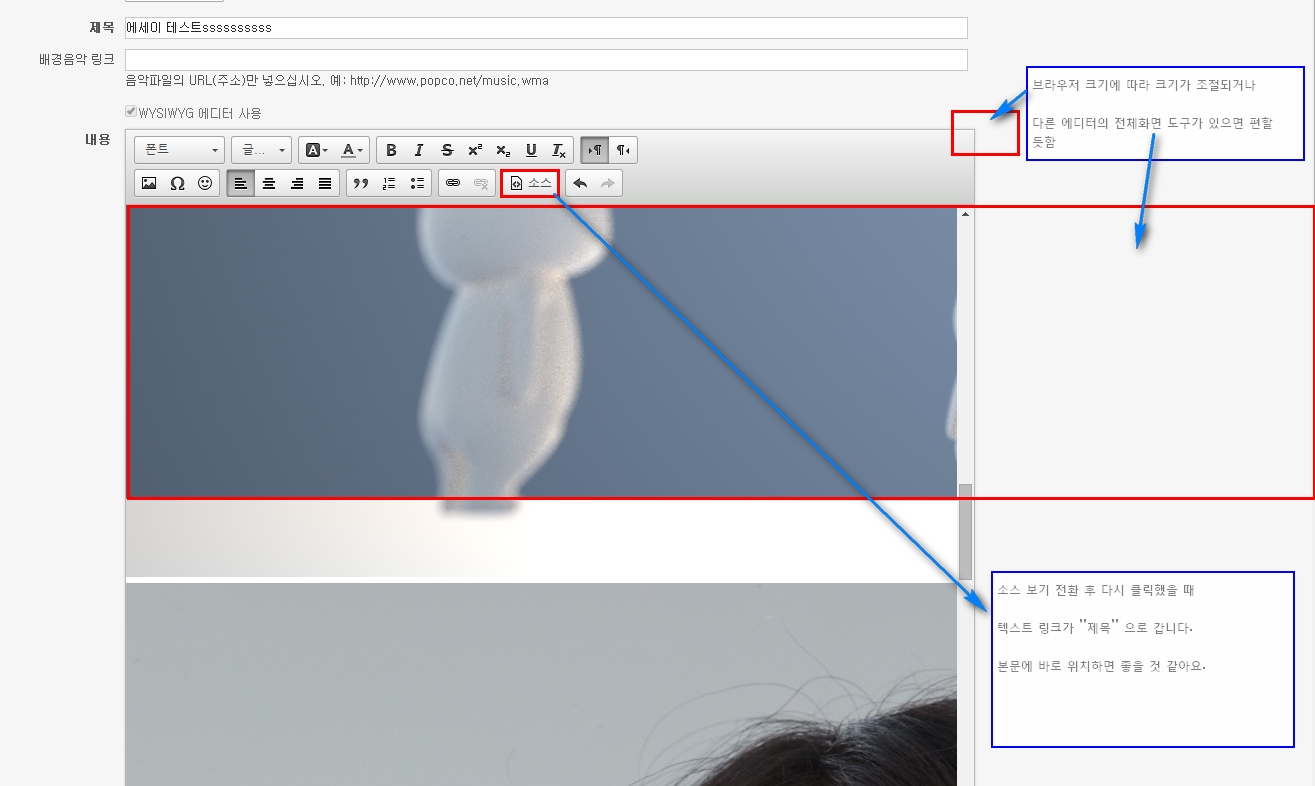1315x786 pixels.
Task: Apply subscript formatting
Action: tap(503, 150)
